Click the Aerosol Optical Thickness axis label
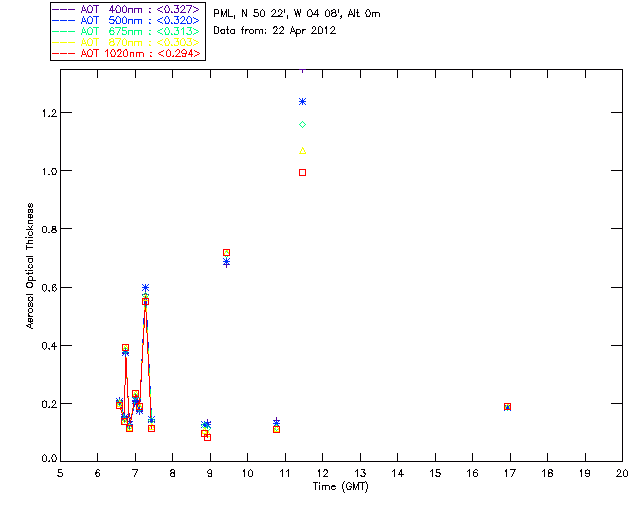The image size is (640, 512). 30,266
